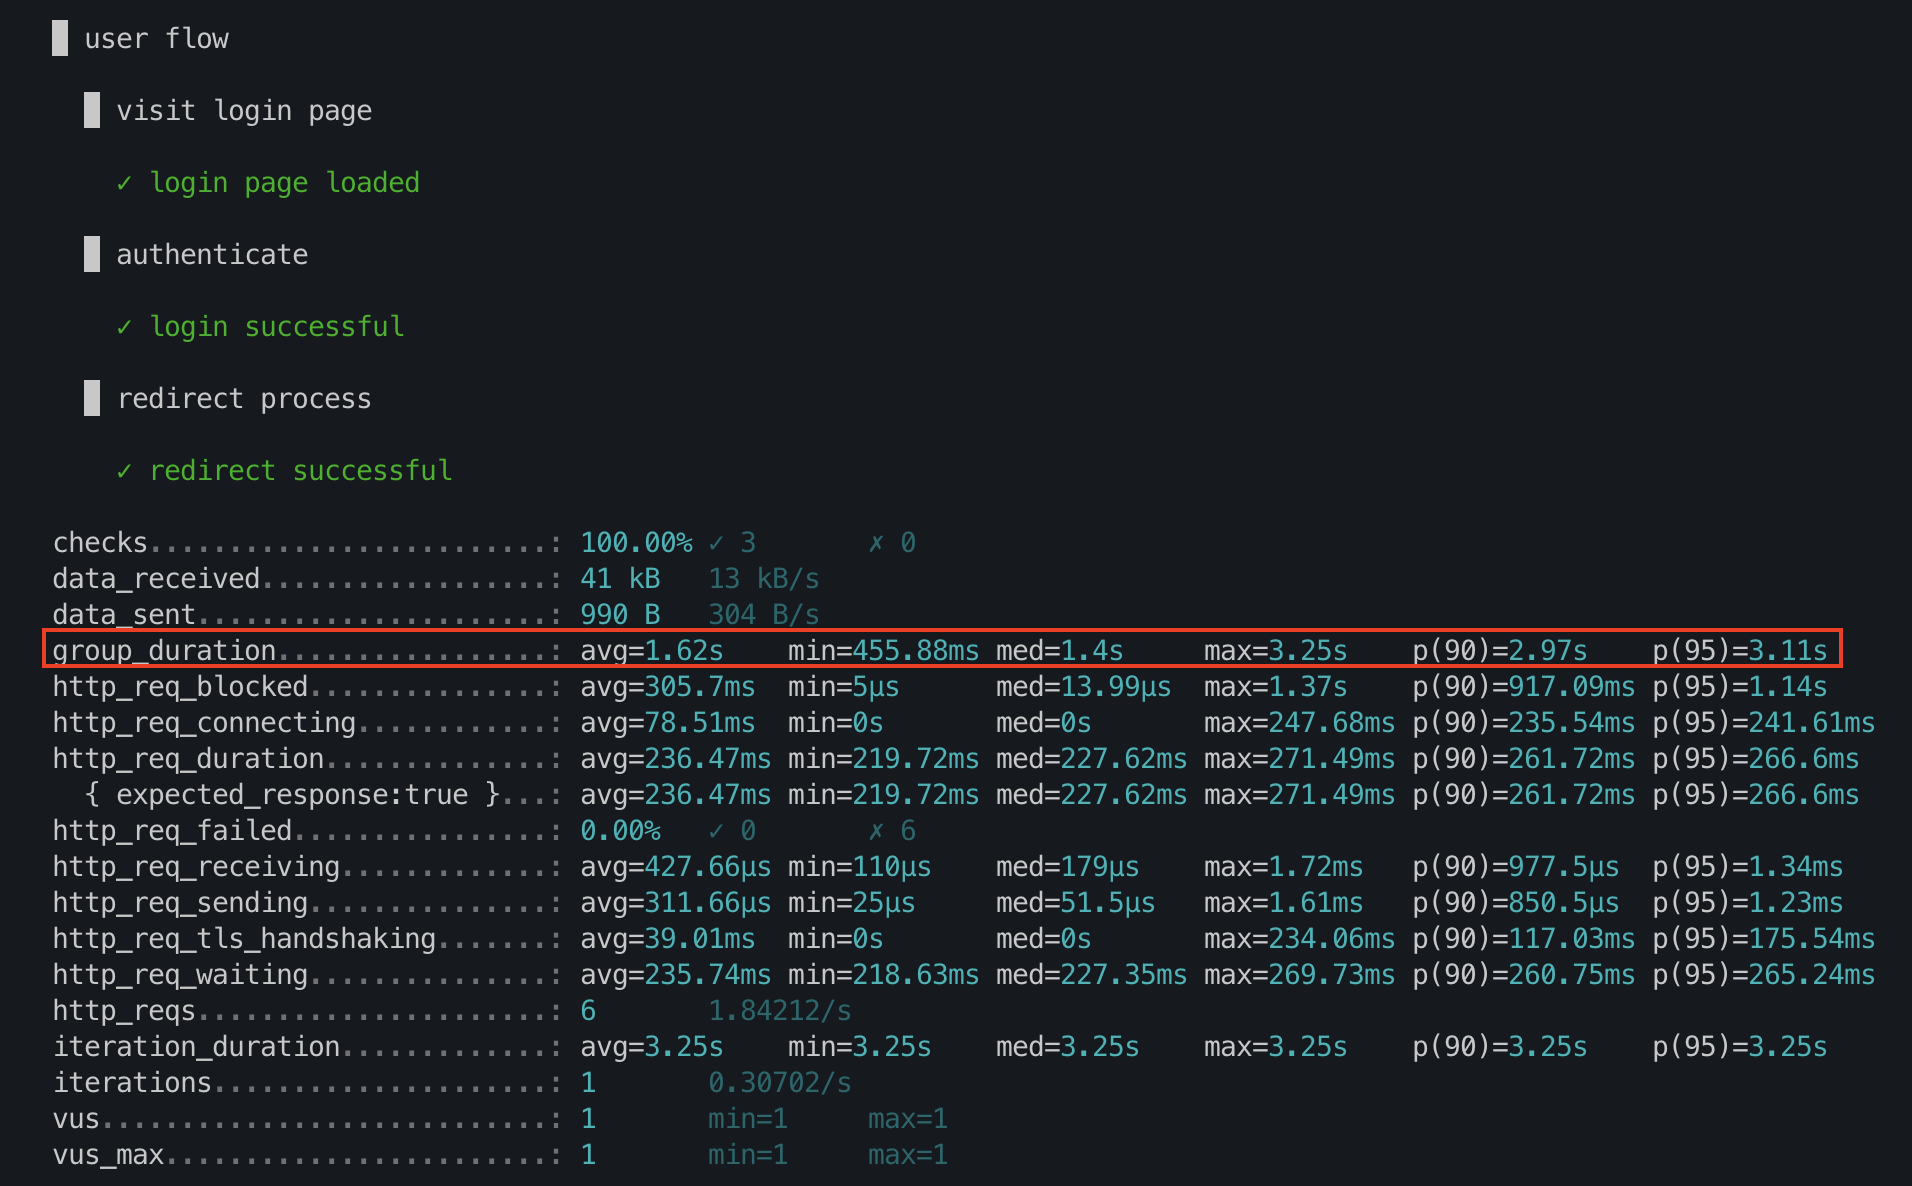Select the highlighted group_duration metric label
1912x1186 pixels.
click(164, 651)
